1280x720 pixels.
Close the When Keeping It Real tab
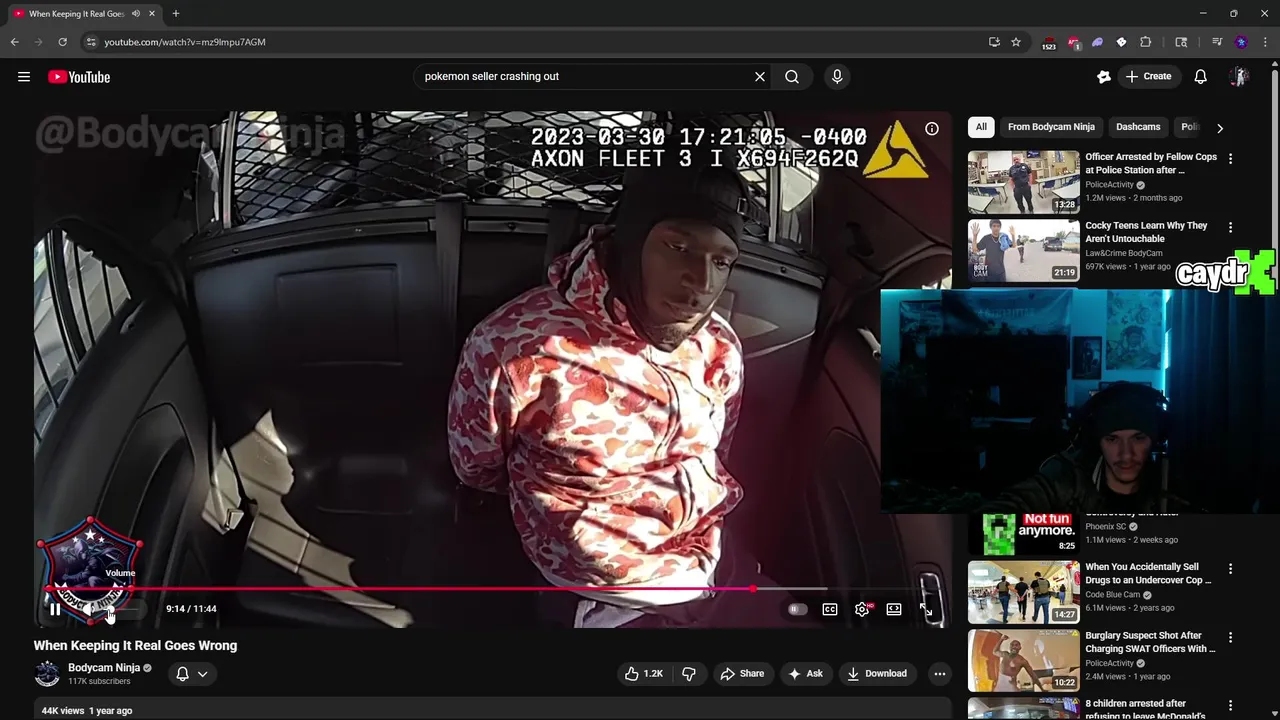[151, 14]
